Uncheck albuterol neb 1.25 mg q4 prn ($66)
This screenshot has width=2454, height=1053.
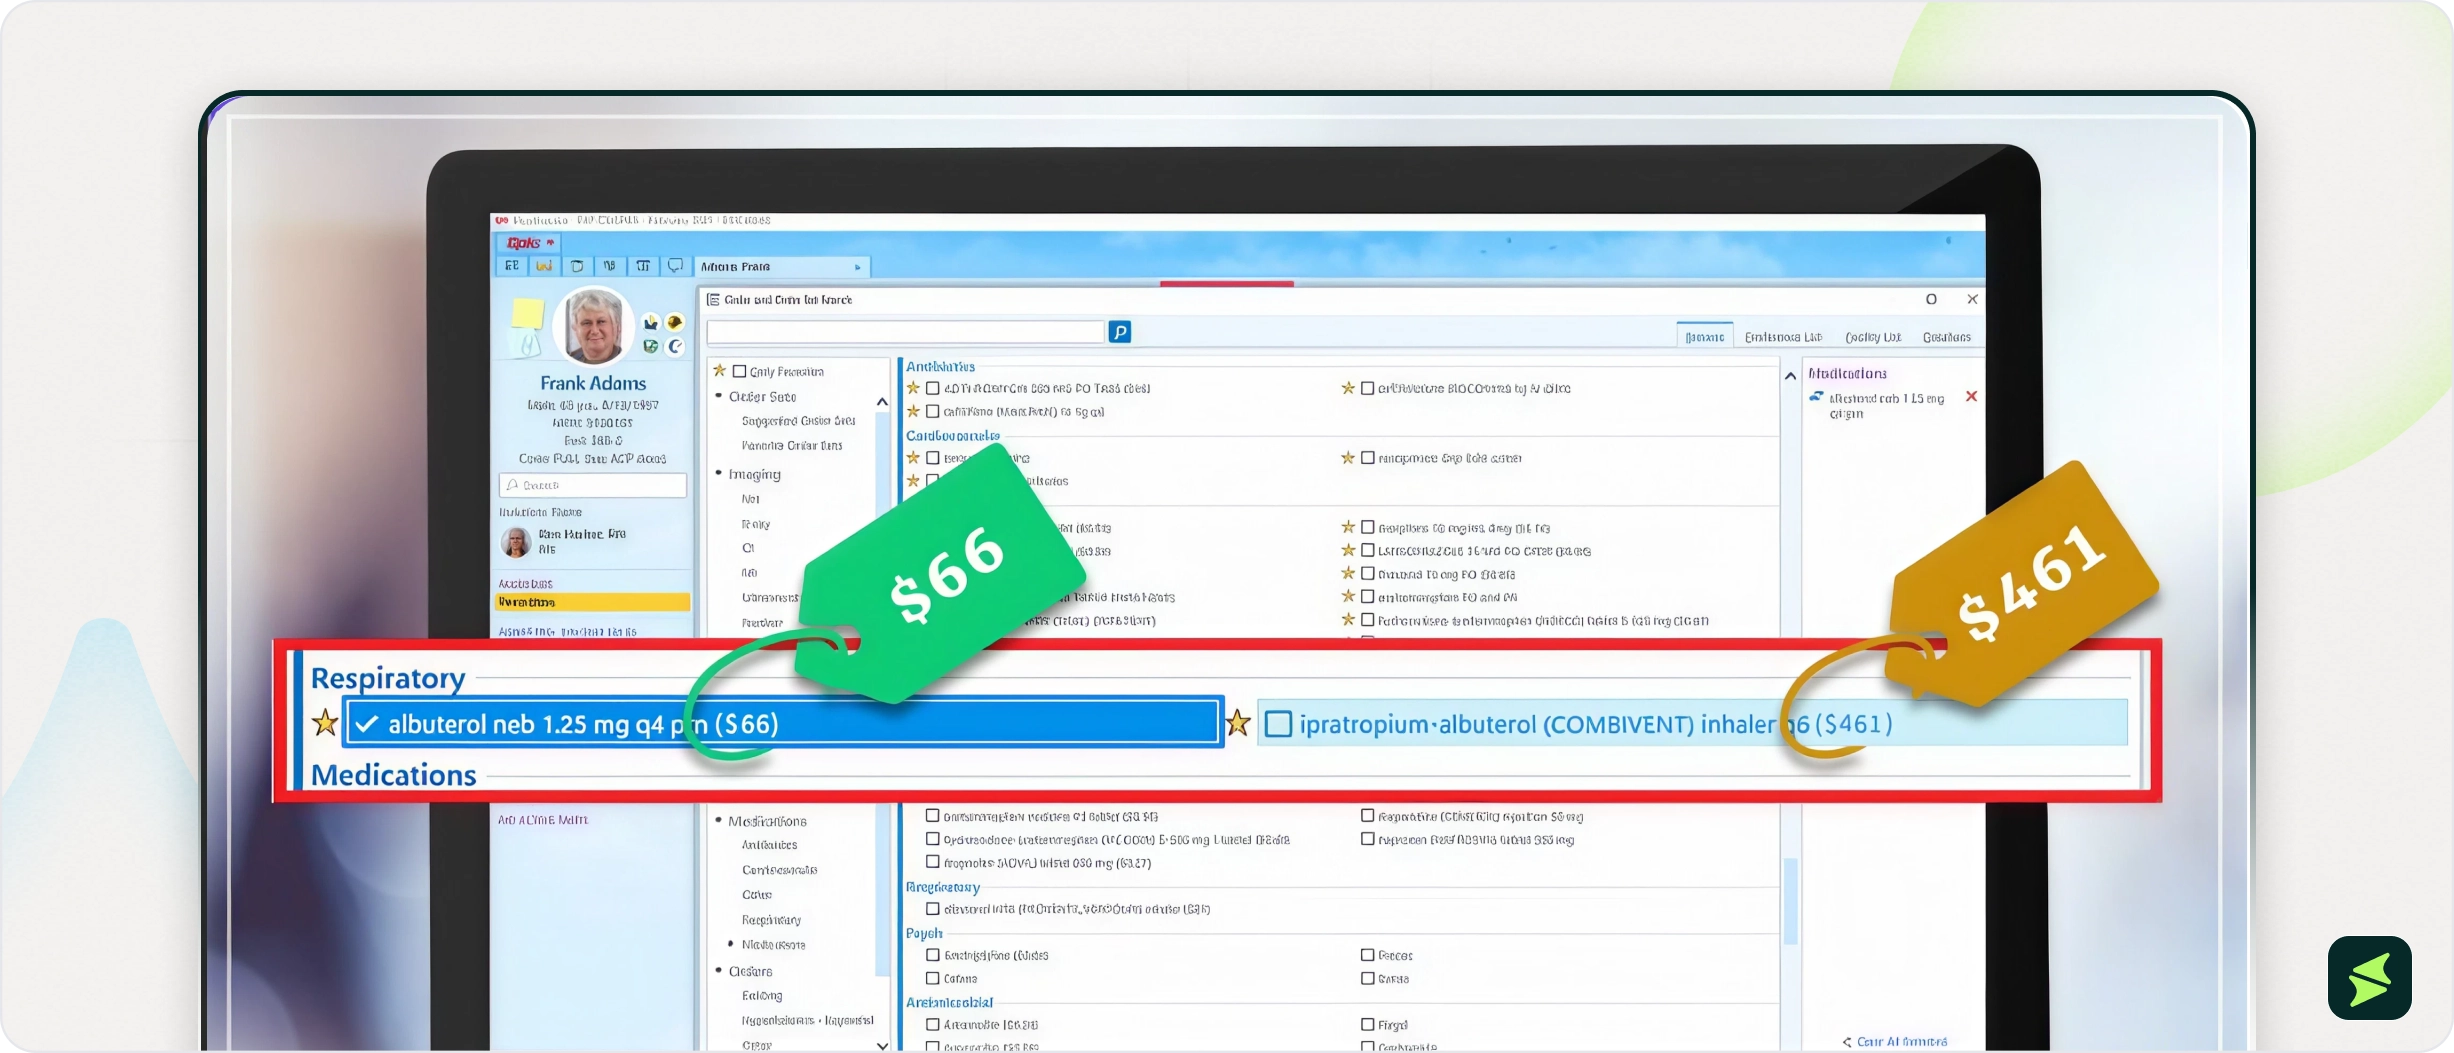click(x=367, y=724)
